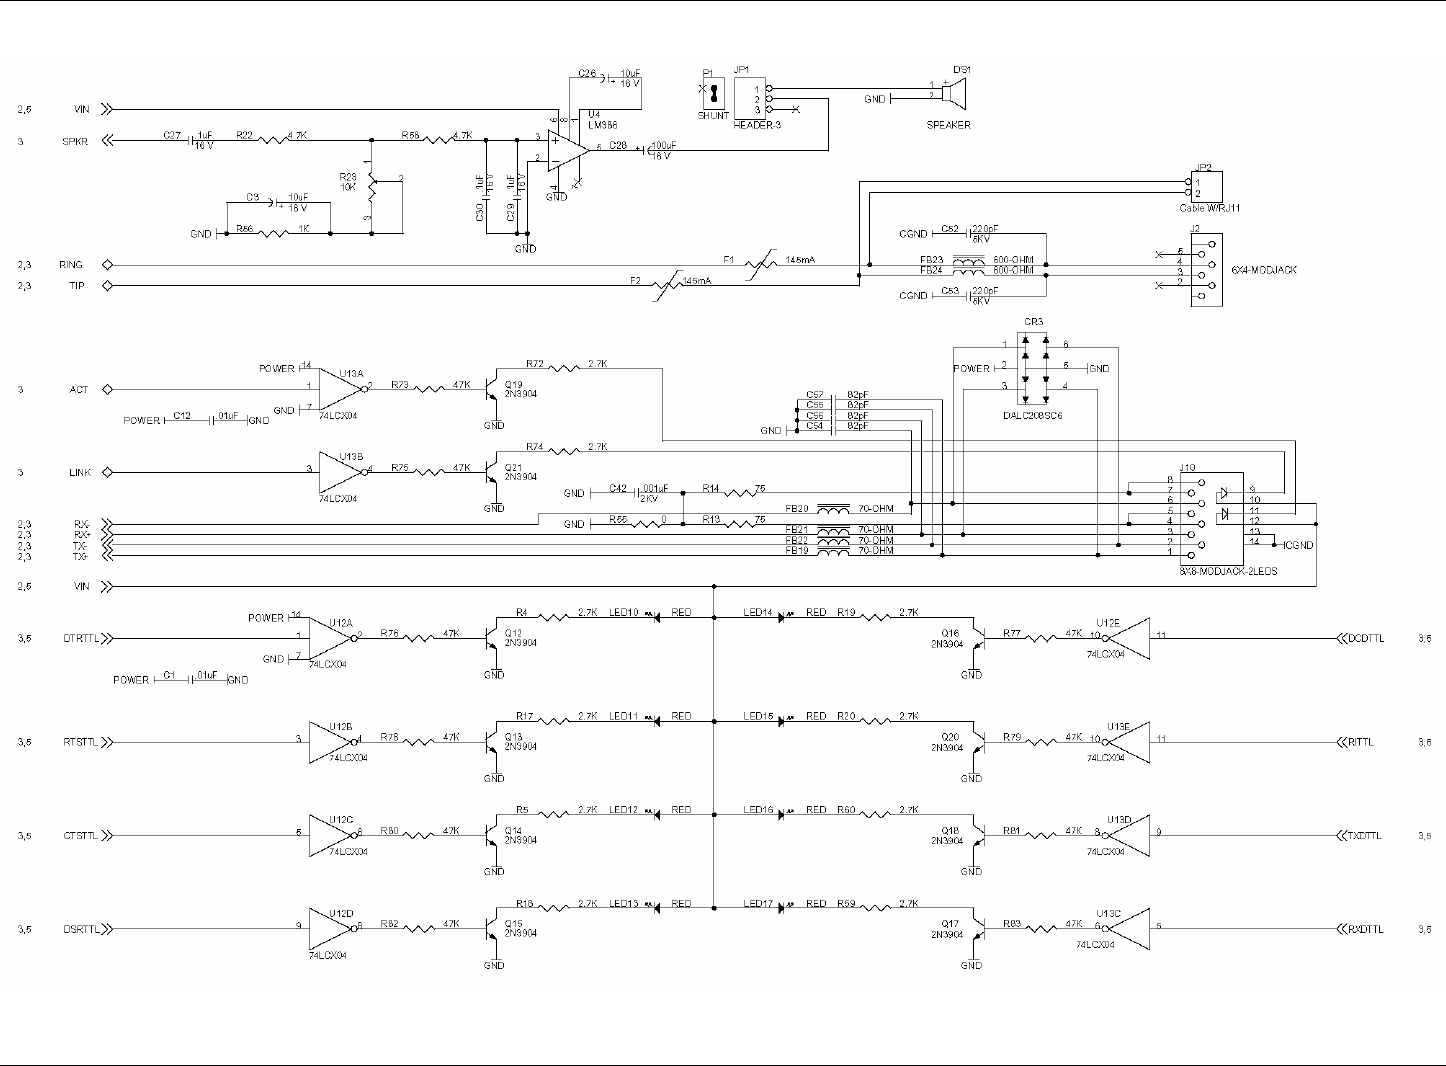Image resolution: width=1446 pixels, height=1066 pixels.
Task: Click the Q19 2N3904 transistor symbol
Action: [x=492, y=390]
